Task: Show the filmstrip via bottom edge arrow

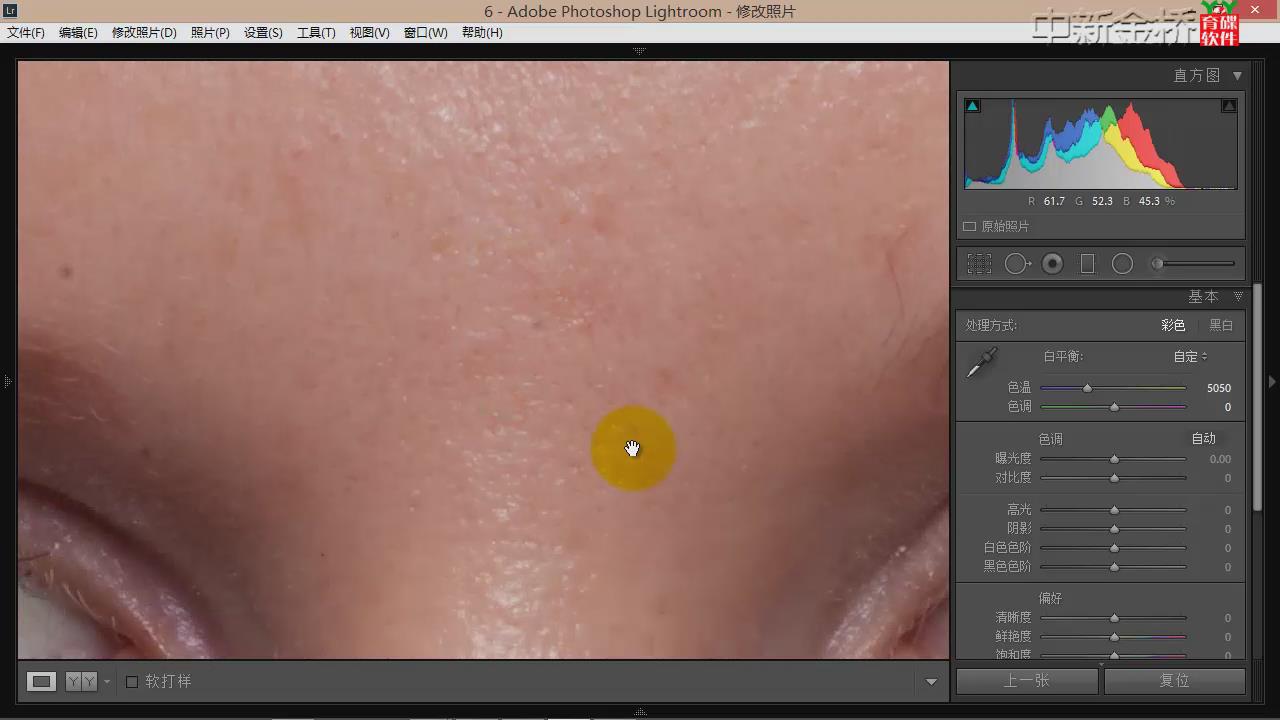Action: pyautogui.click(x=639, y=712)
